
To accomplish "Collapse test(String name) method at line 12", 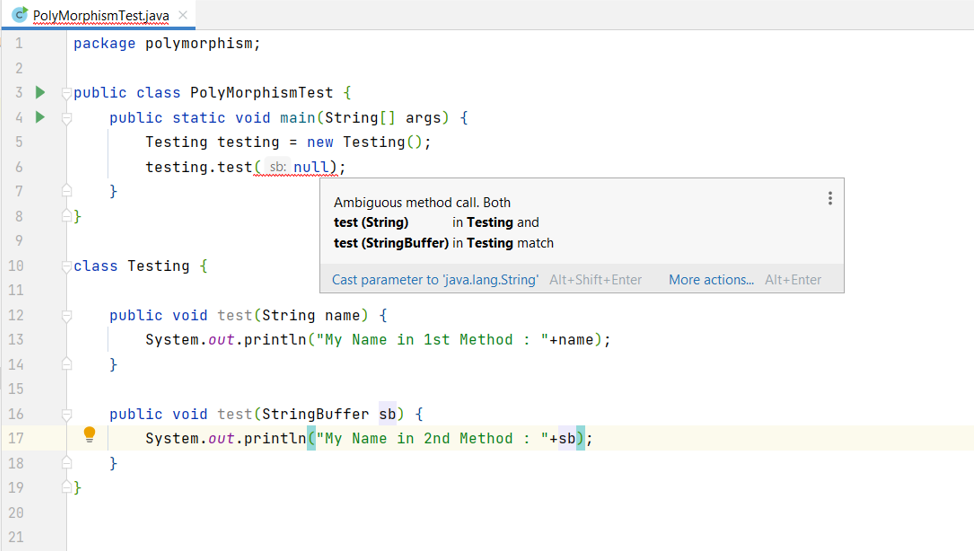I will click(x=66, y=316).
